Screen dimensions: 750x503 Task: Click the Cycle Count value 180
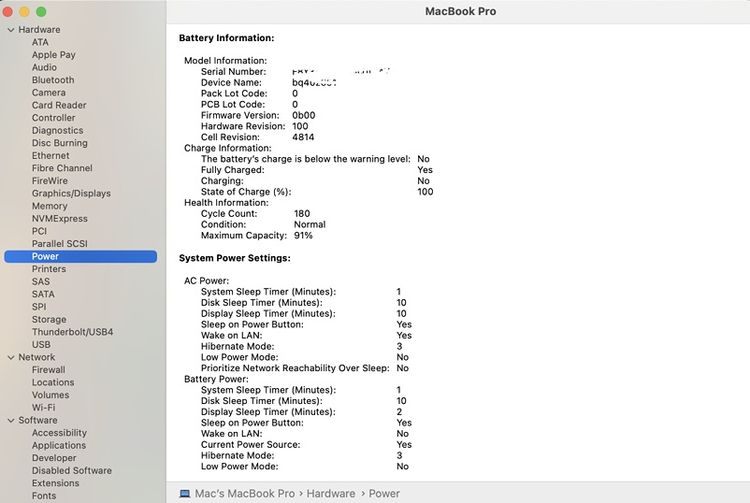coord(302,214)
